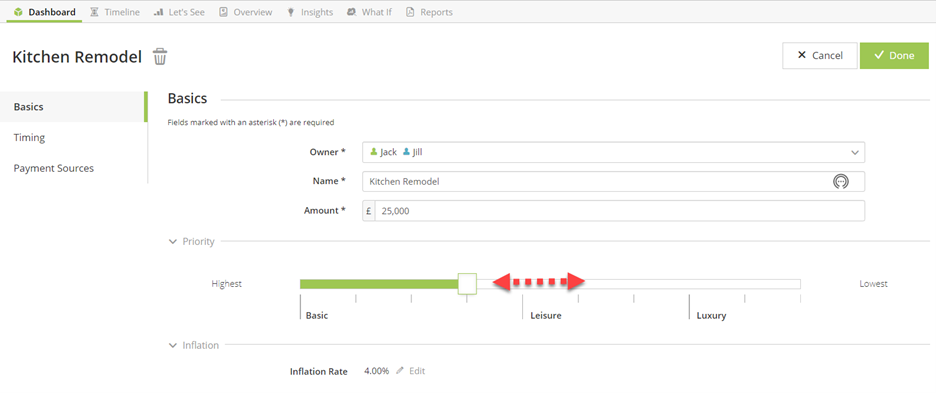The image size is (936, 393).
Task: Click the Overview page icon
Action: click(x=223, y=12)
